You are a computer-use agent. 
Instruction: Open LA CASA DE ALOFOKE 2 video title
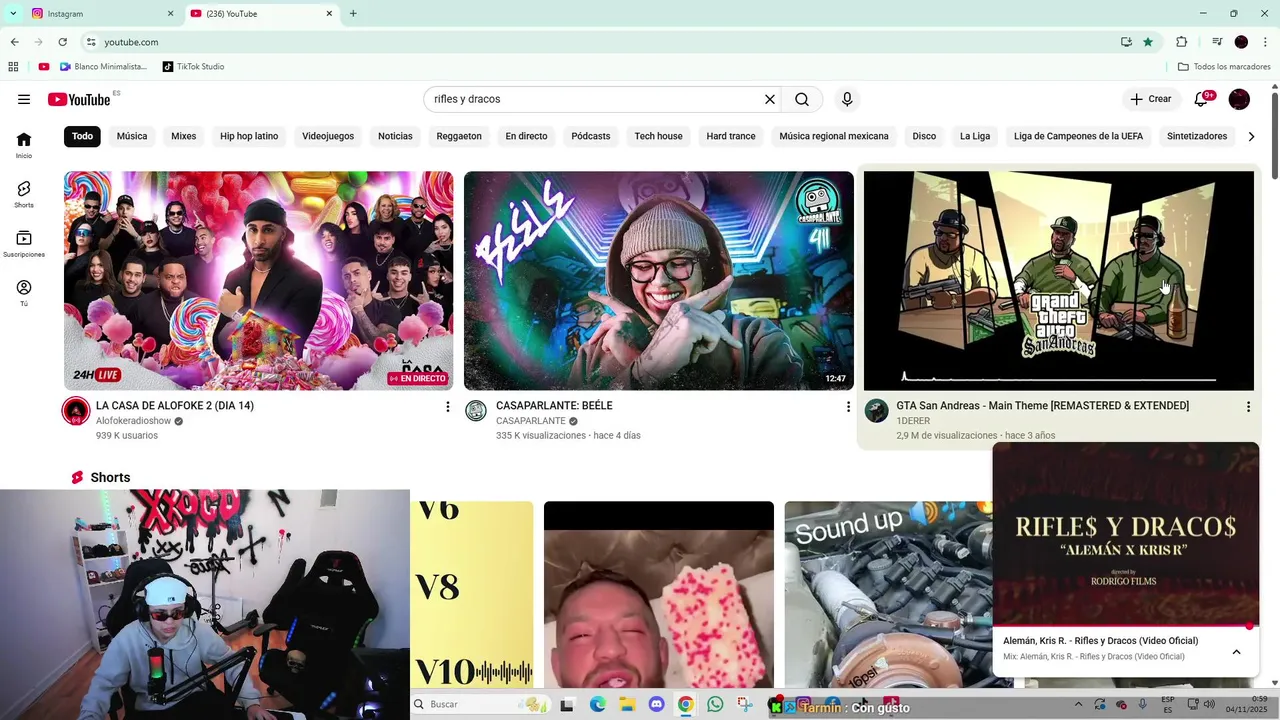(175, 406)
